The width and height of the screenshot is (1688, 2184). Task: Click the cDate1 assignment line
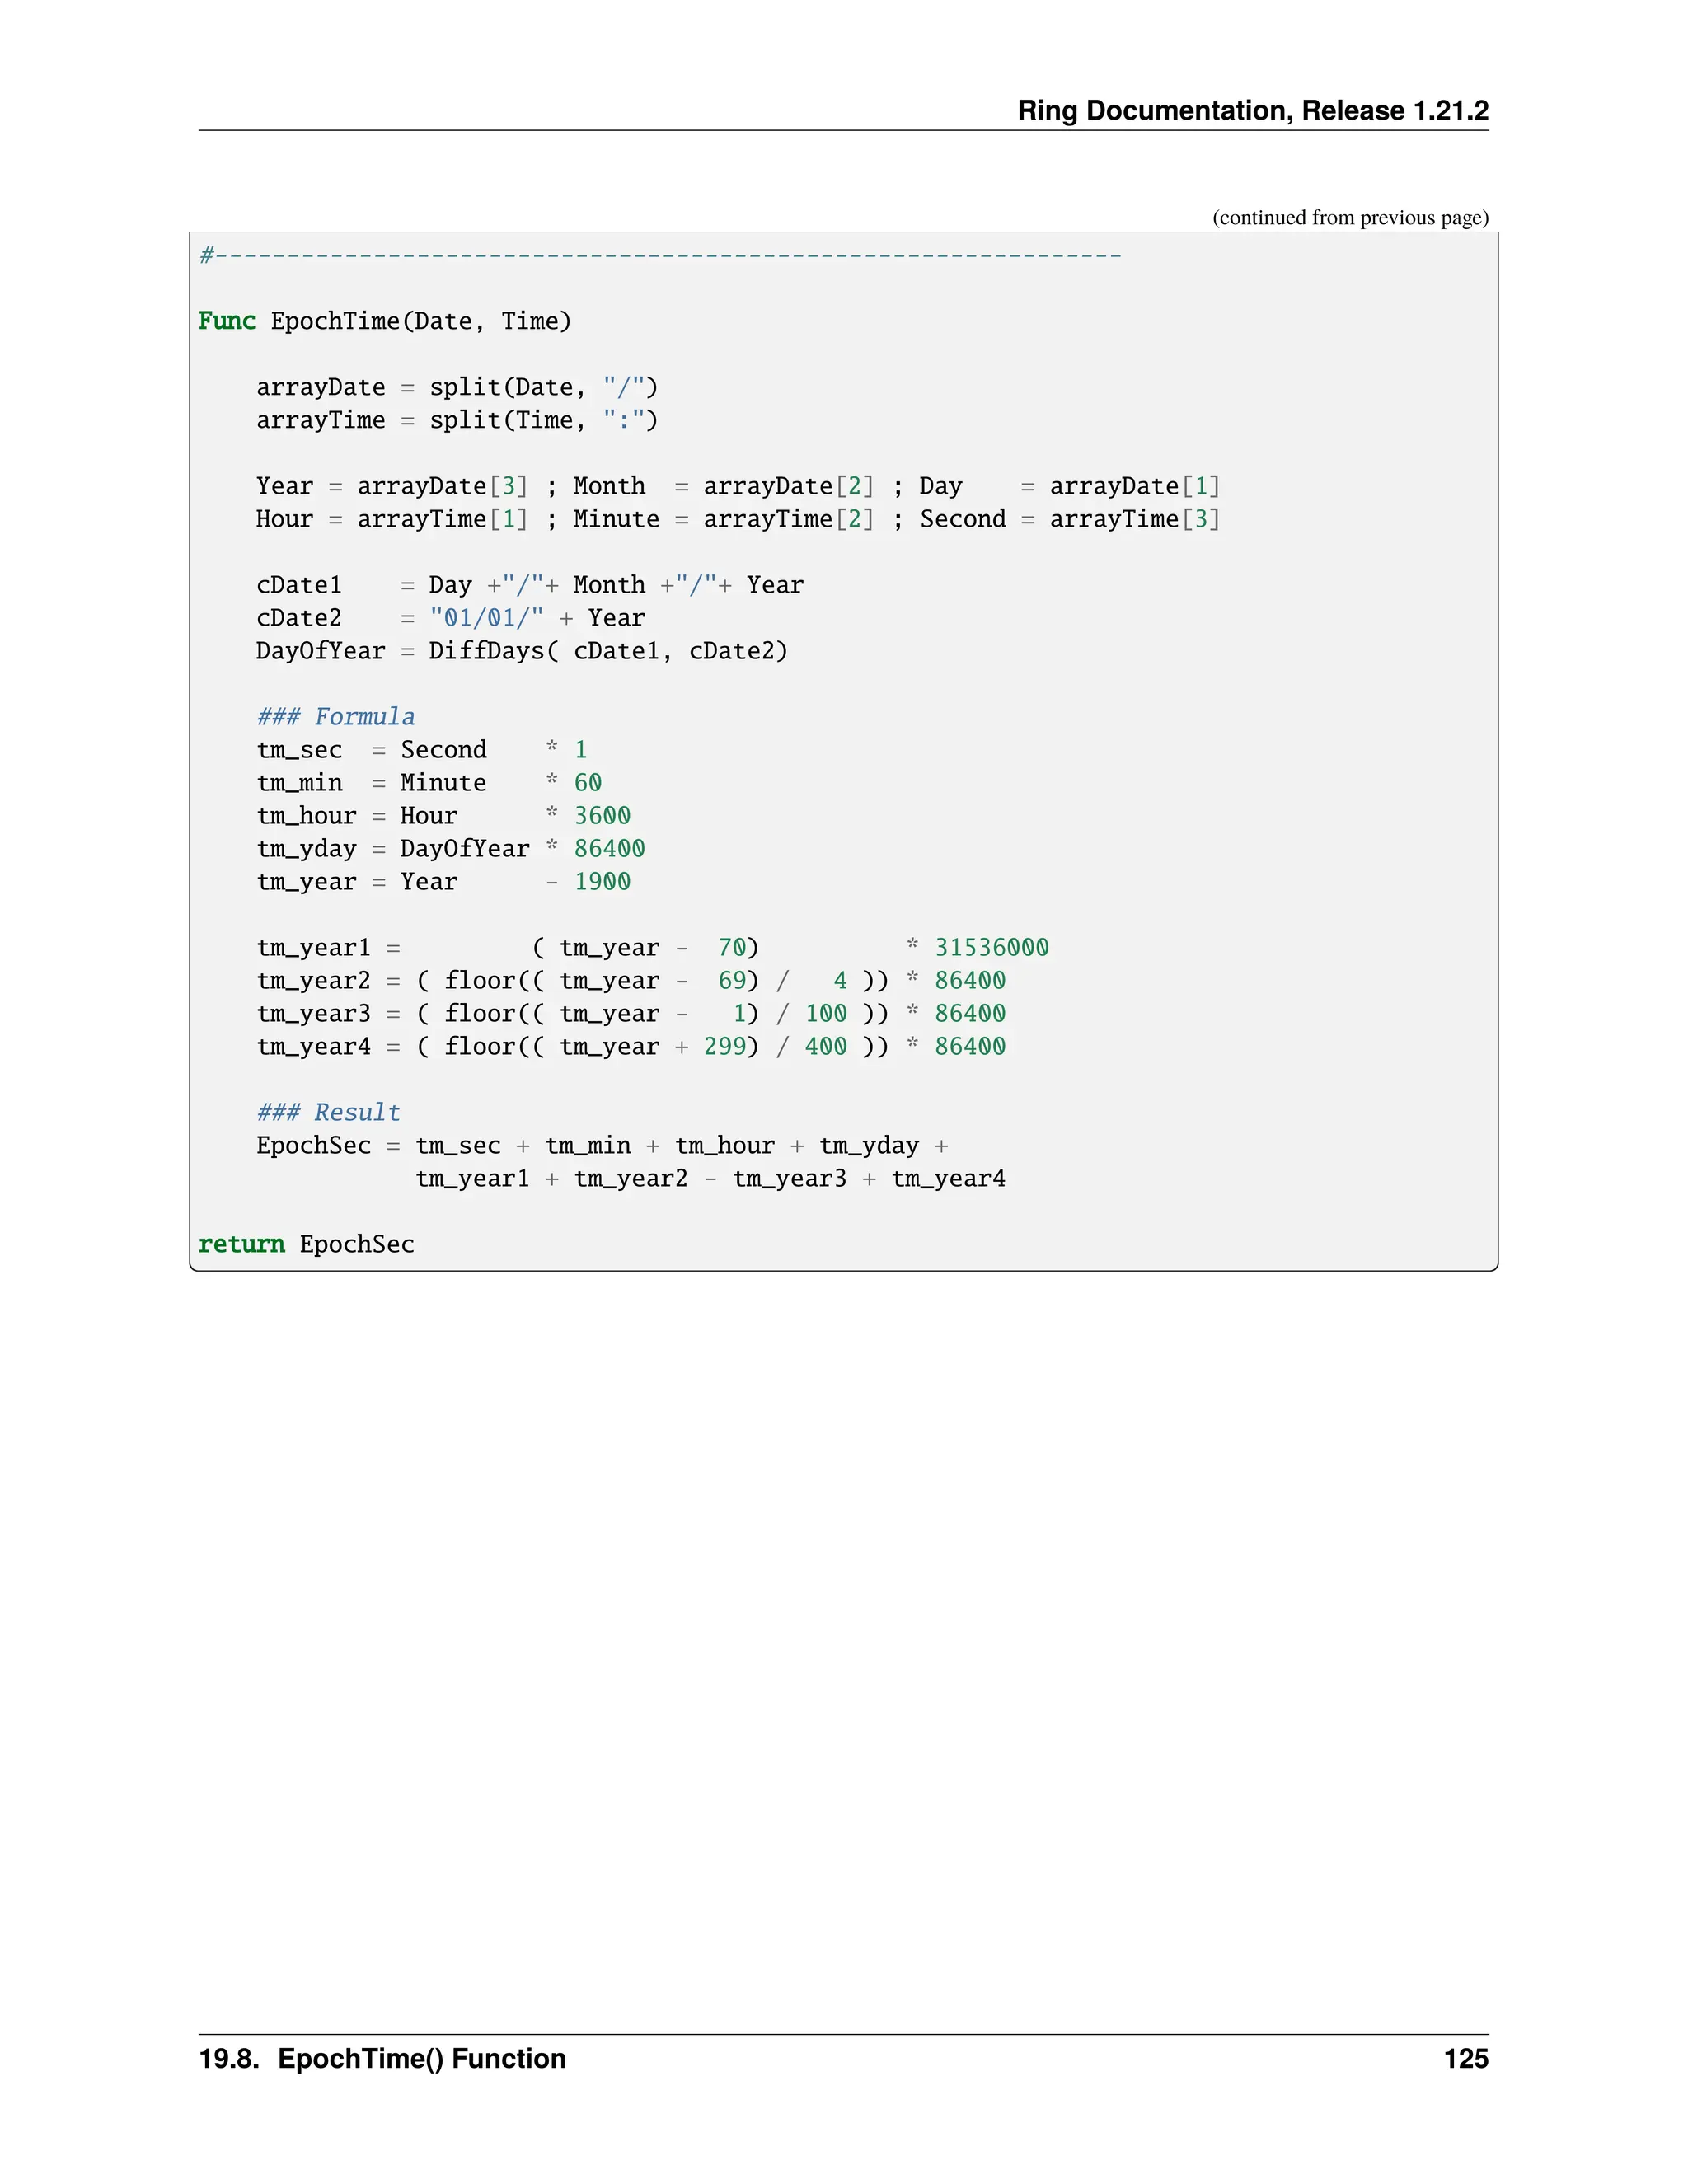click(529, 585)
